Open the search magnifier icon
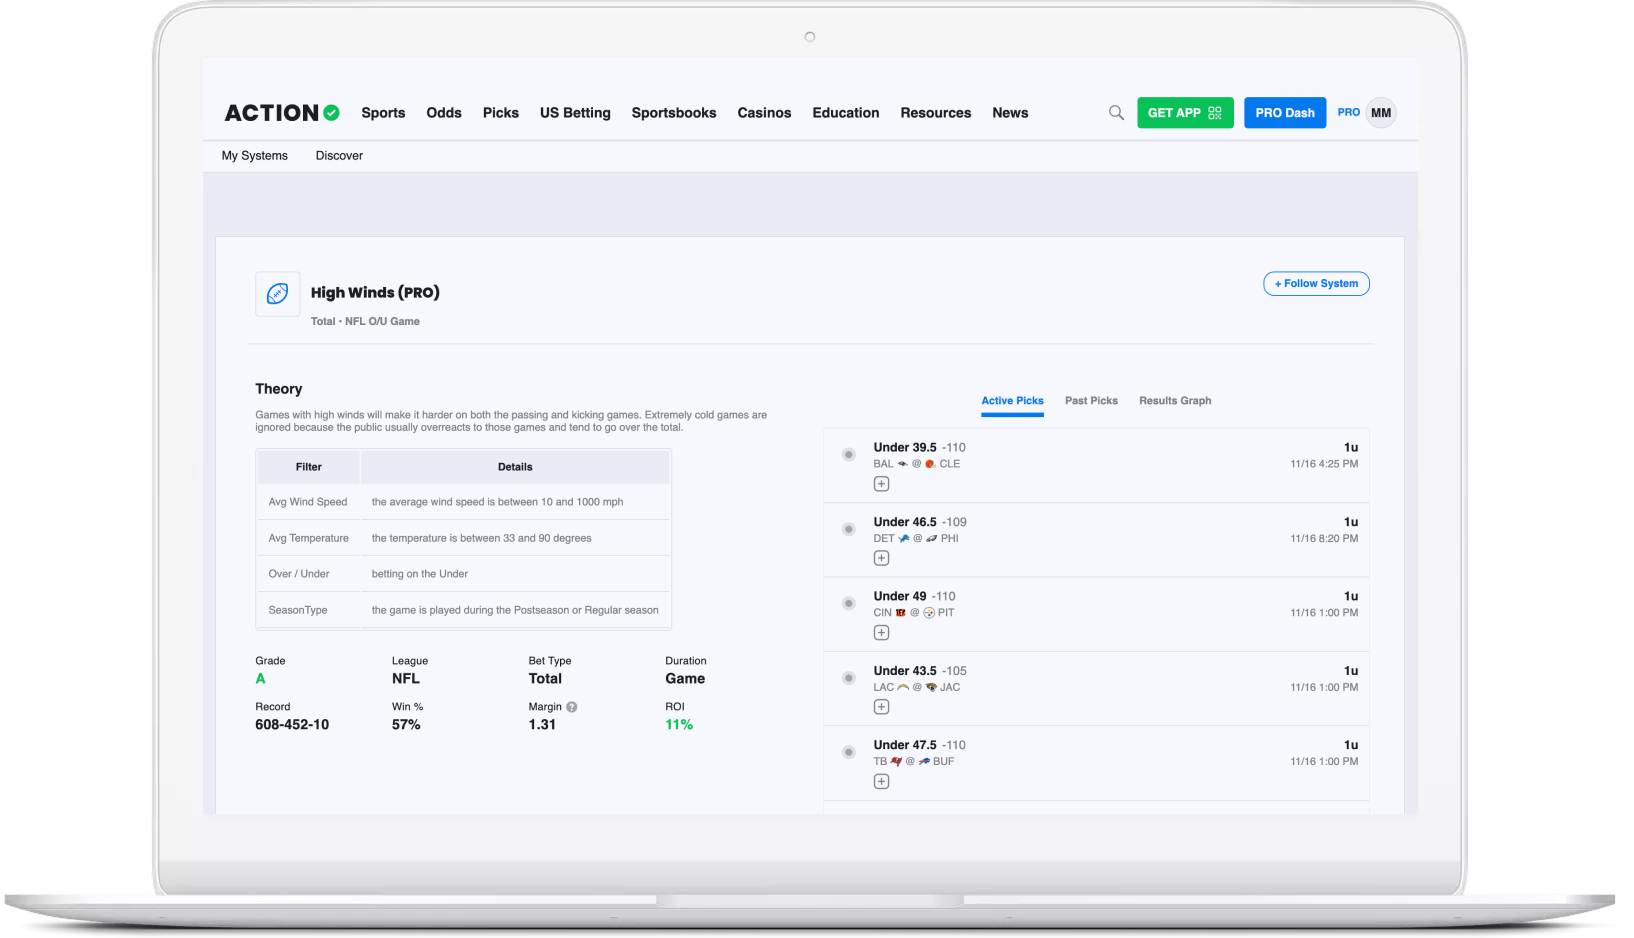The image size is (1634, 938). pos(1116,112)
